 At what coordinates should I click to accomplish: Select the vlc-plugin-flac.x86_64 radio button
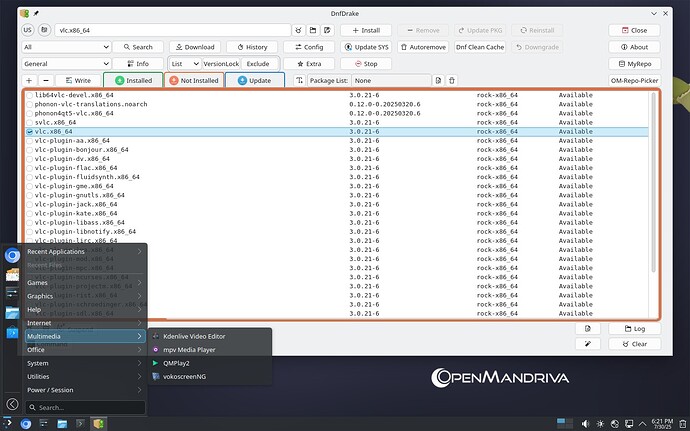(29, 168)
